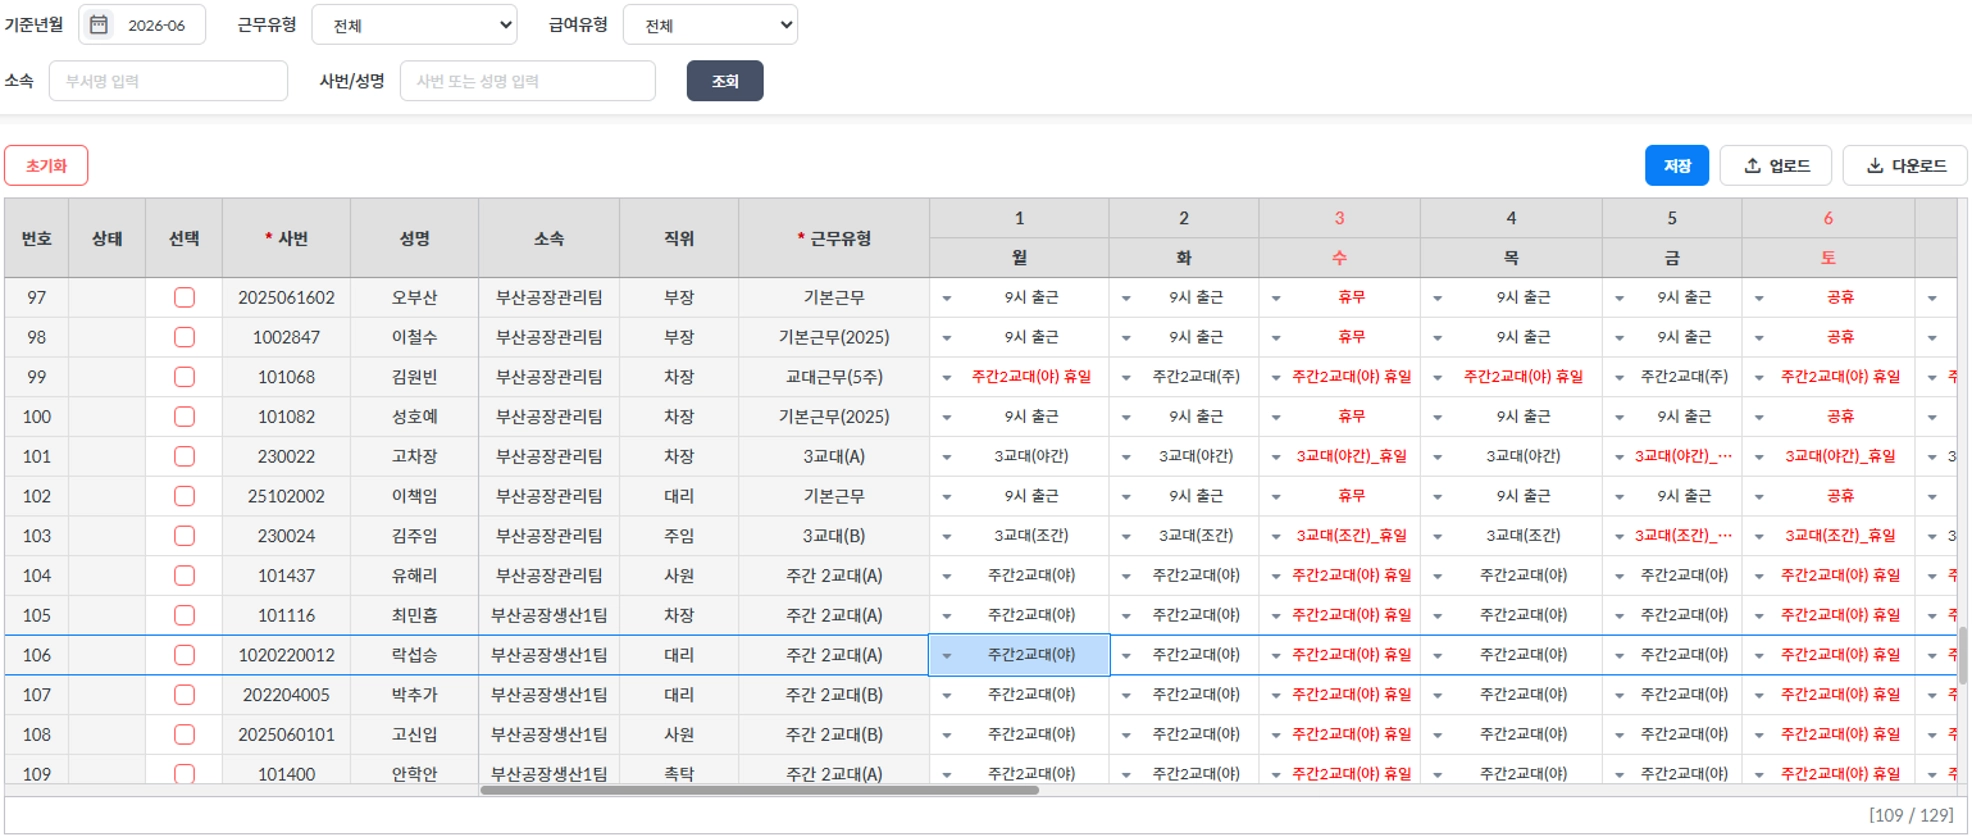The height and width of the screenshot is (837, 1972).
Task: Open day 2 dropdown for 박추가
Action: point(1126,695)
